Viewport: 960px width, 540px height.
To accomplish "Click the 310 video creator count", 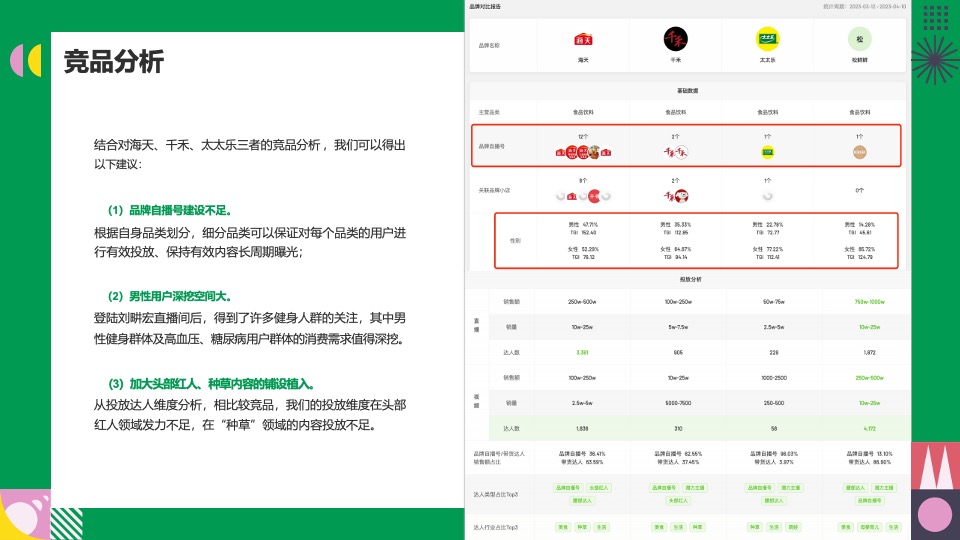I will [678, 429].
